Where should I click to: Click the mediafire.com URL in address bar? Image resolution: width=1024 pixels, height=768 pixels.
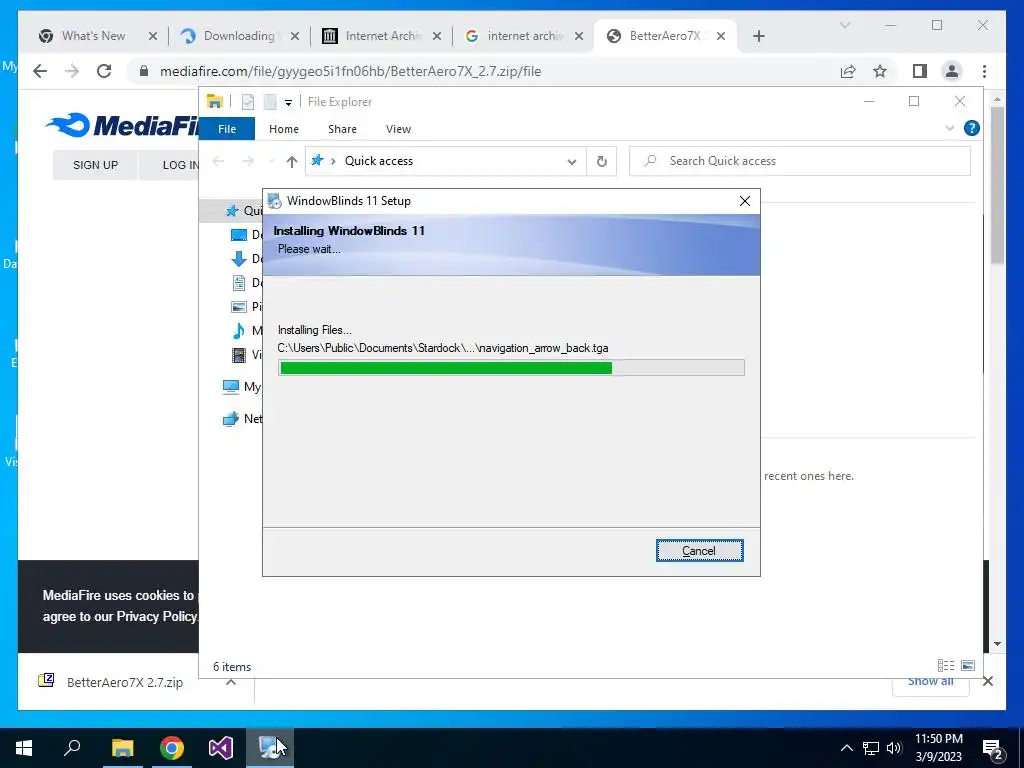click(350, 71)
